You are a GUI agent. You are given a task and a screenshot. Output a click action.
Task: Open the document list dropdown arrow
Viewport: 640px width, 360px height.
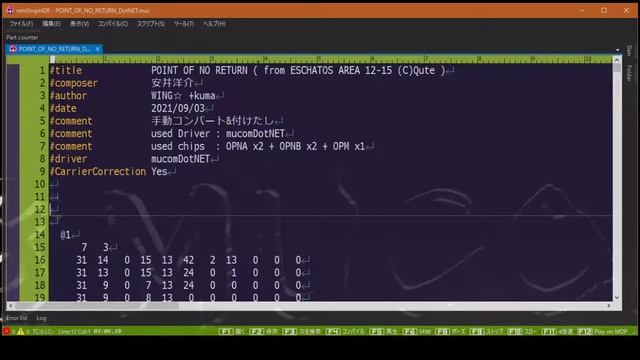click(618, 50)
